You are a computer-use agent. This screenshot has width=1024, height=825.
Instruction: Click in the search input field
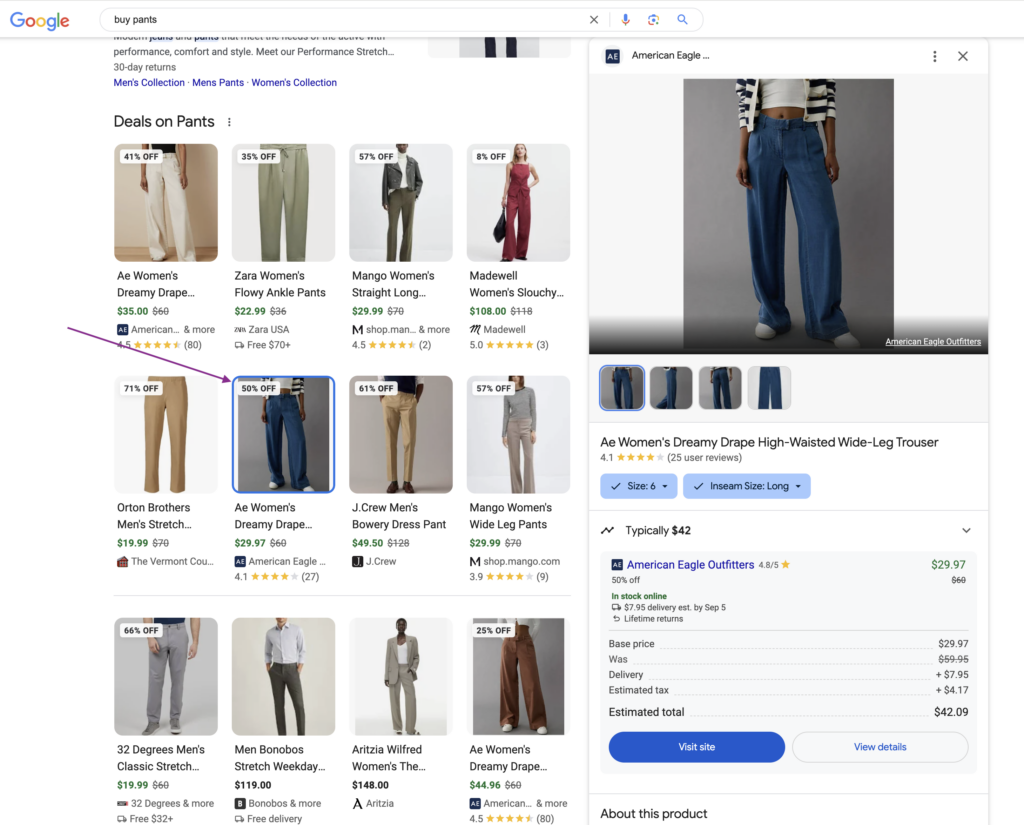coord(340,20)
